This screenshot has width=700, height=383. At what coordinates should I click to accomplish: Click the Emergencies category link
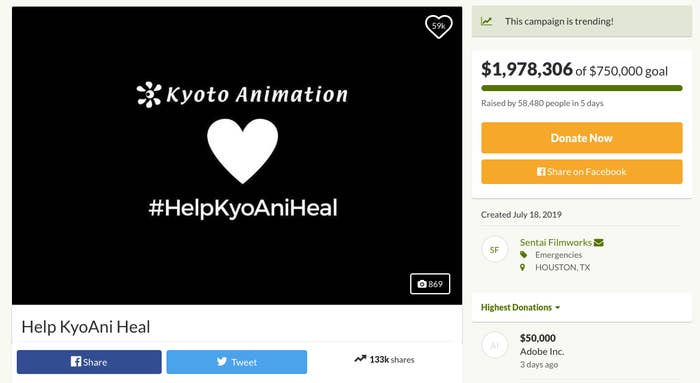pyautogui.click(x=558, y=255)
